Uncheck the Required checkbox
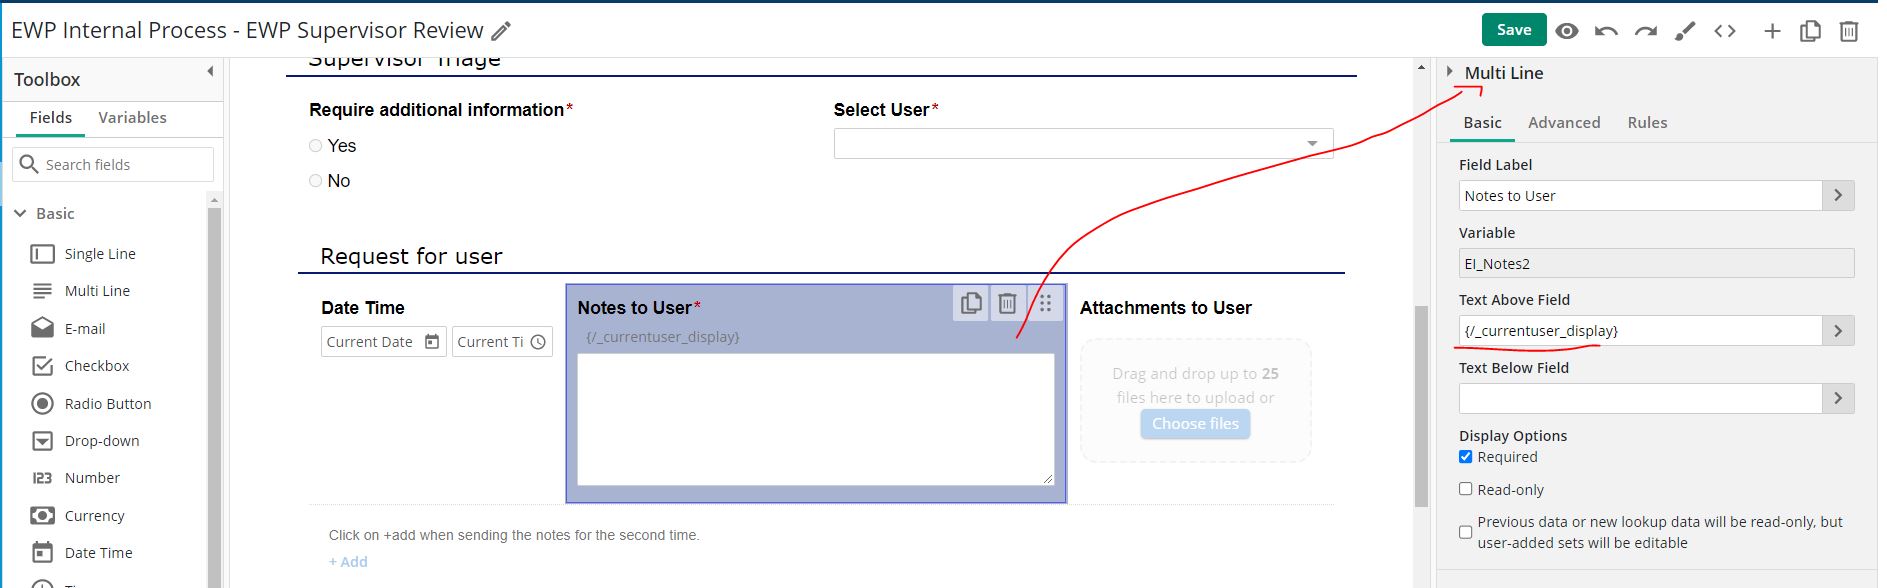Image resolution: width=1887 pixels, height=588 pixels. (1466, 457)
